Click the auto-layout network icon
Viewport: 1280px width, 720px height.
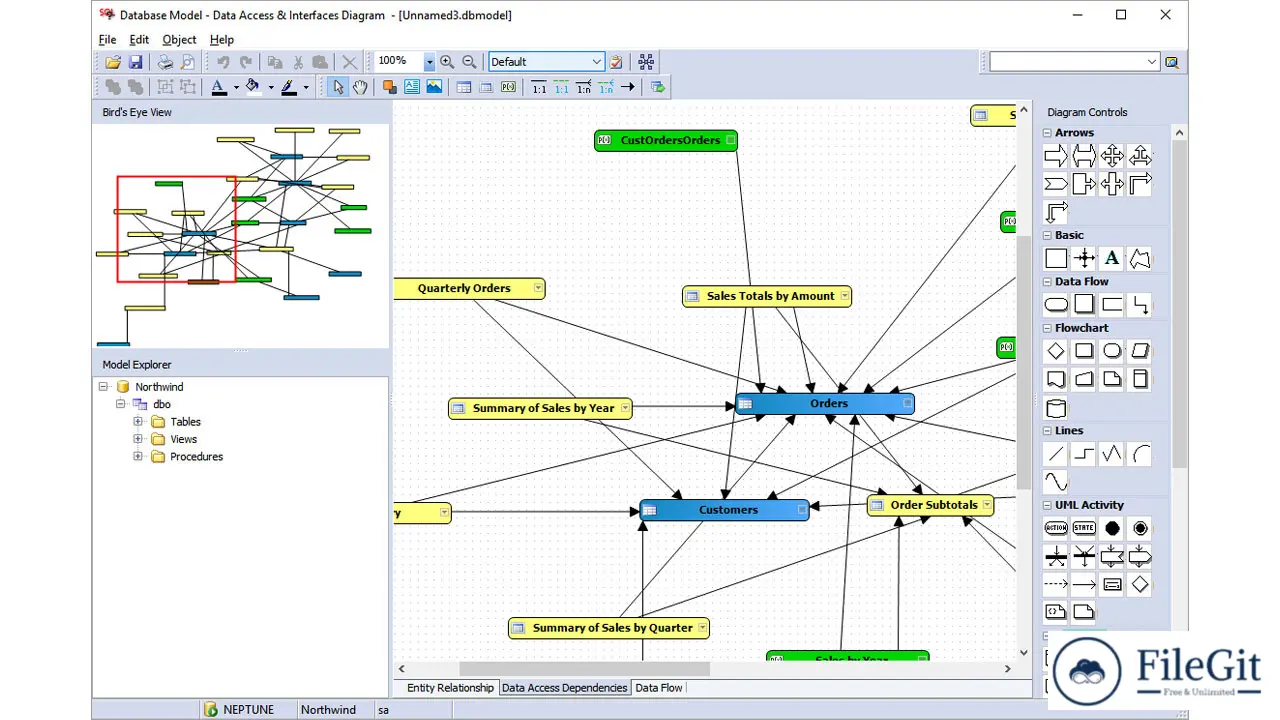tap(646, 62)
